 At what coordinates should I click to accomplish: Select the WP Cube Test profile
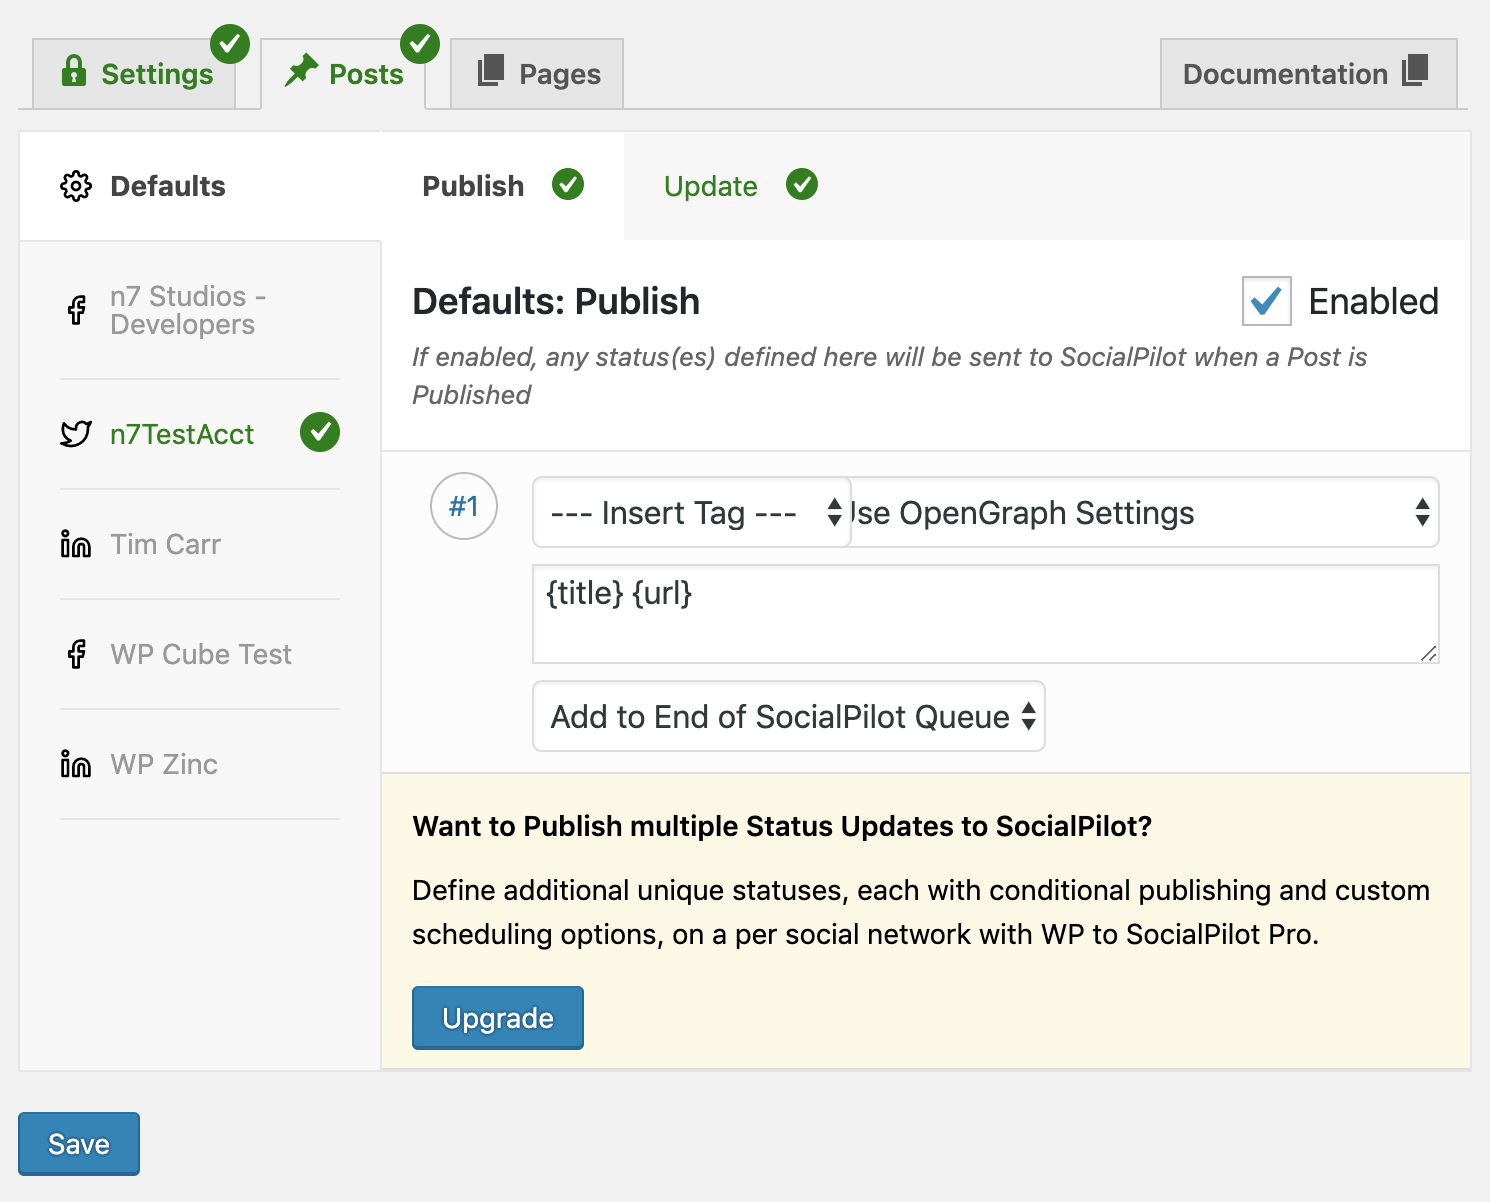click(200, 654)
